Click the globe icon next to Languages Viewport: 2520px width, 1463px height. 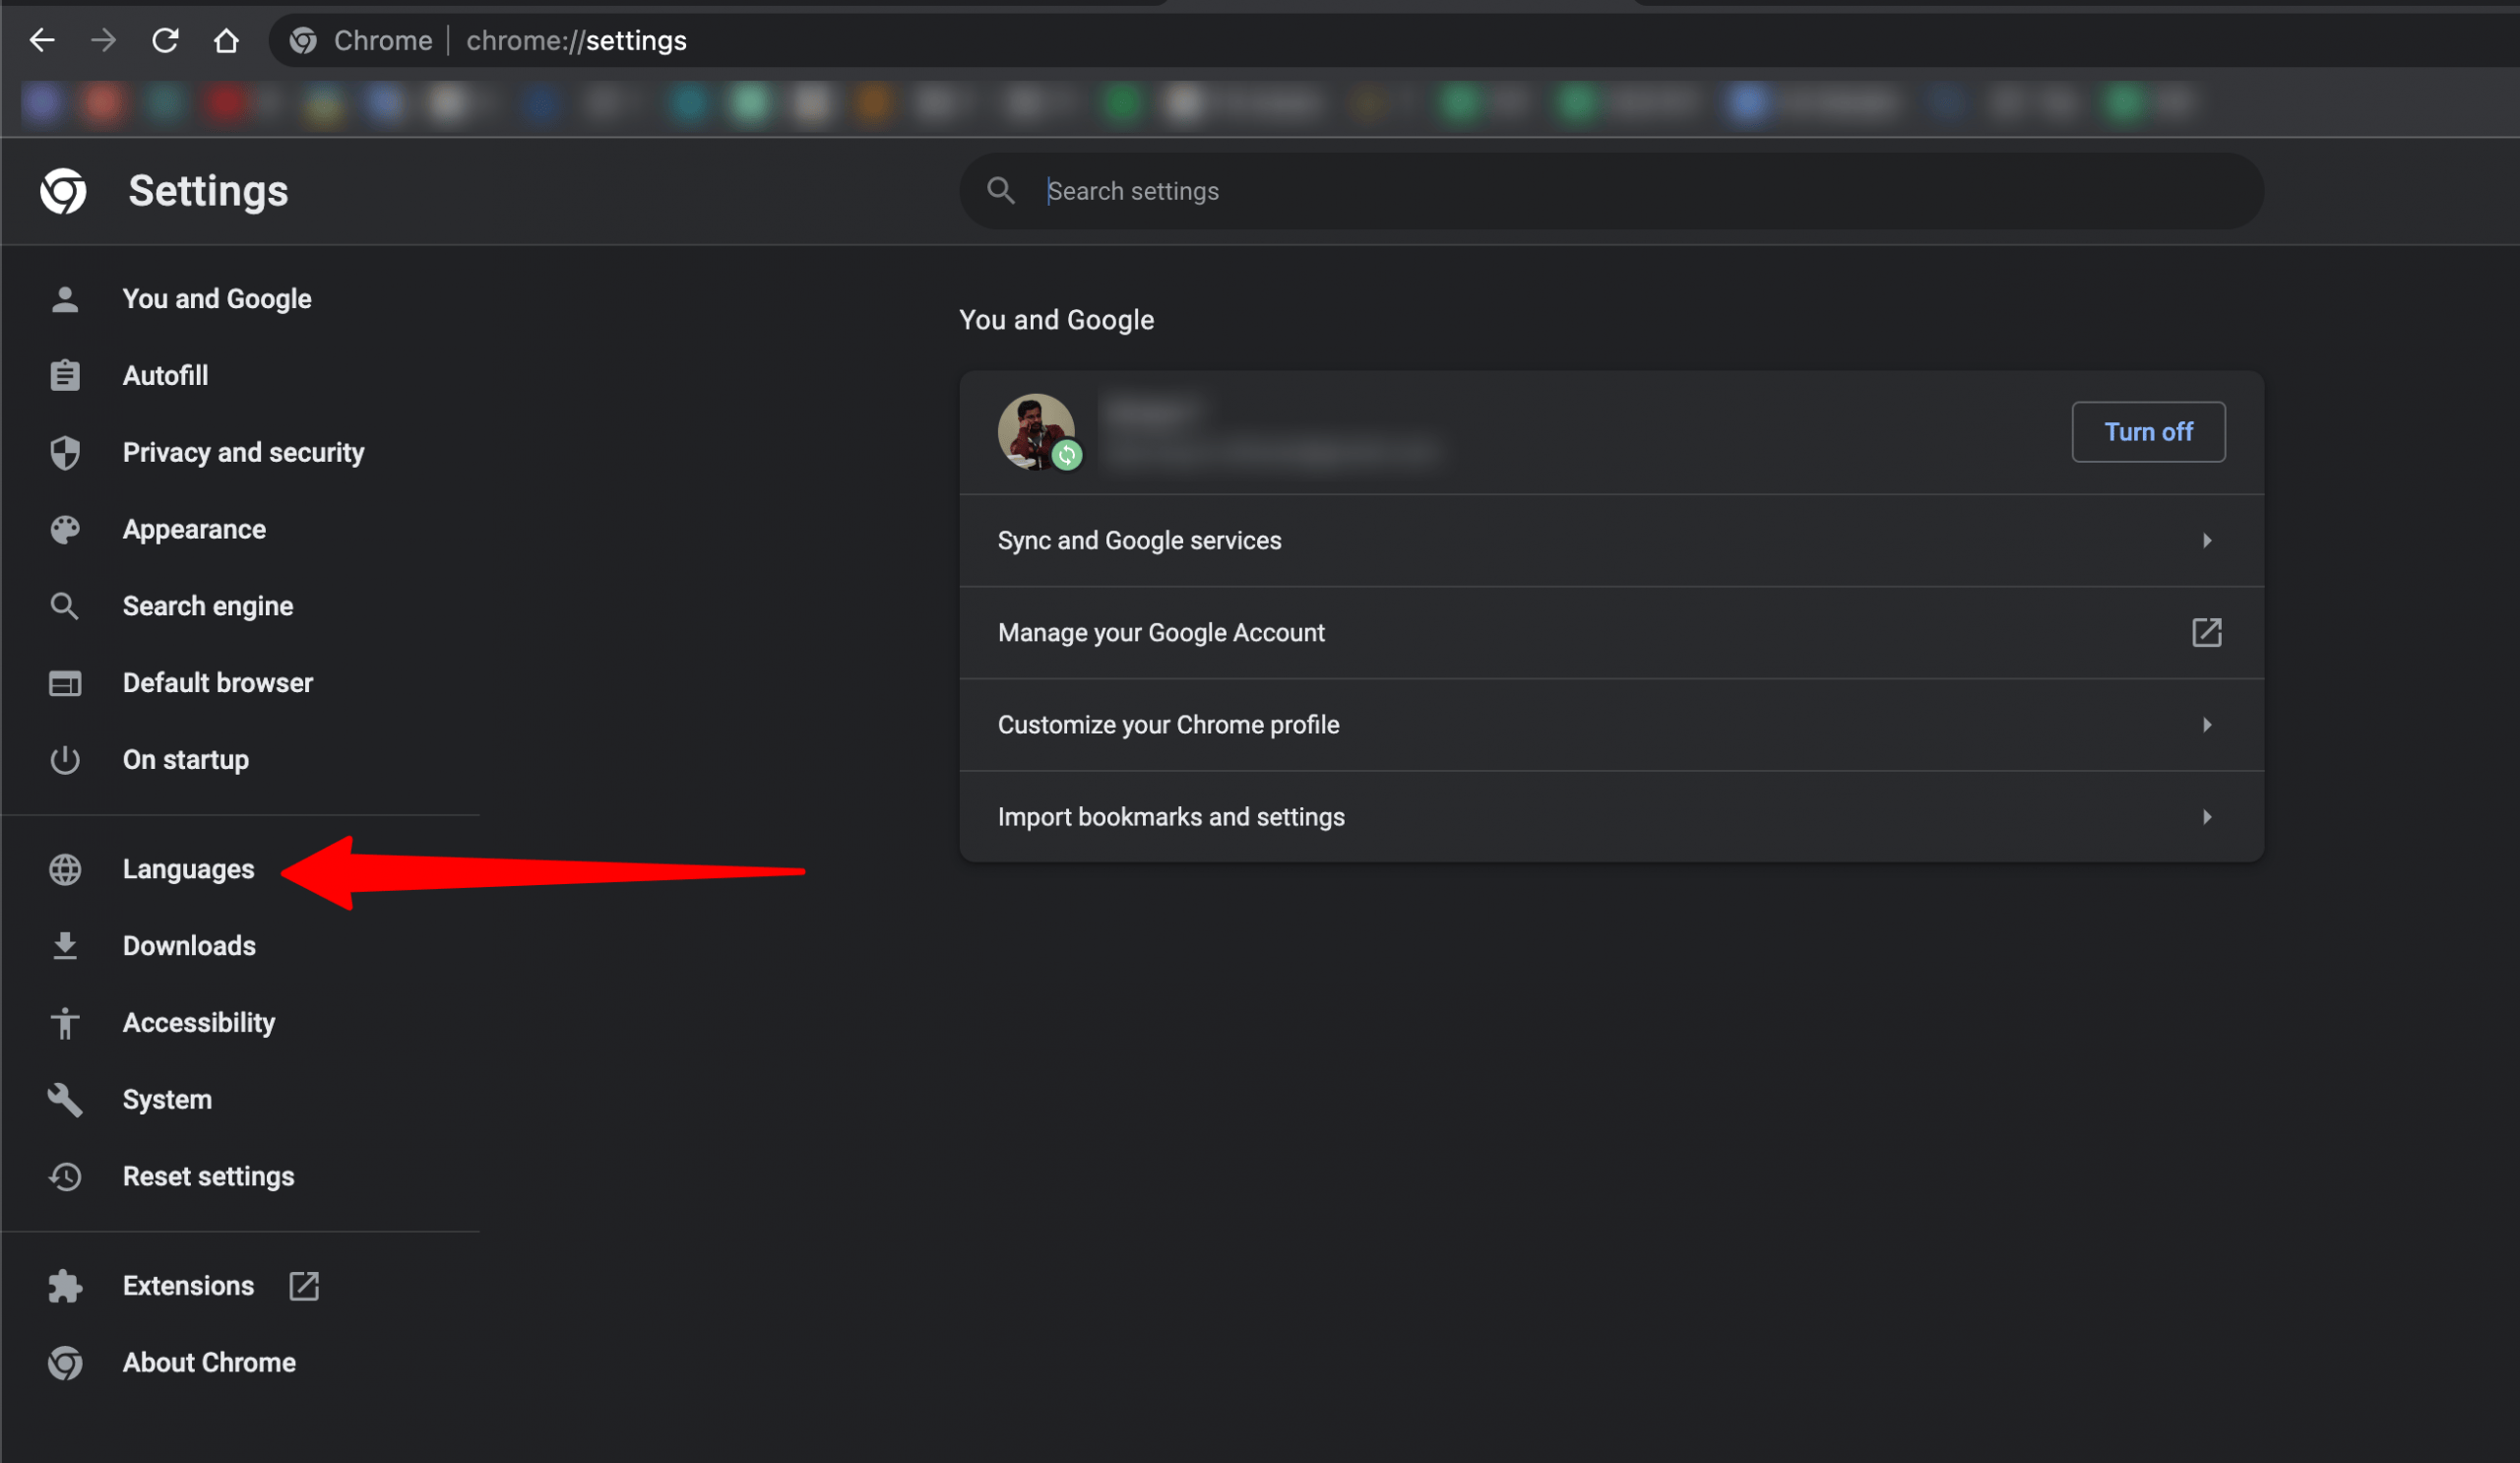(x=65, y=869)
